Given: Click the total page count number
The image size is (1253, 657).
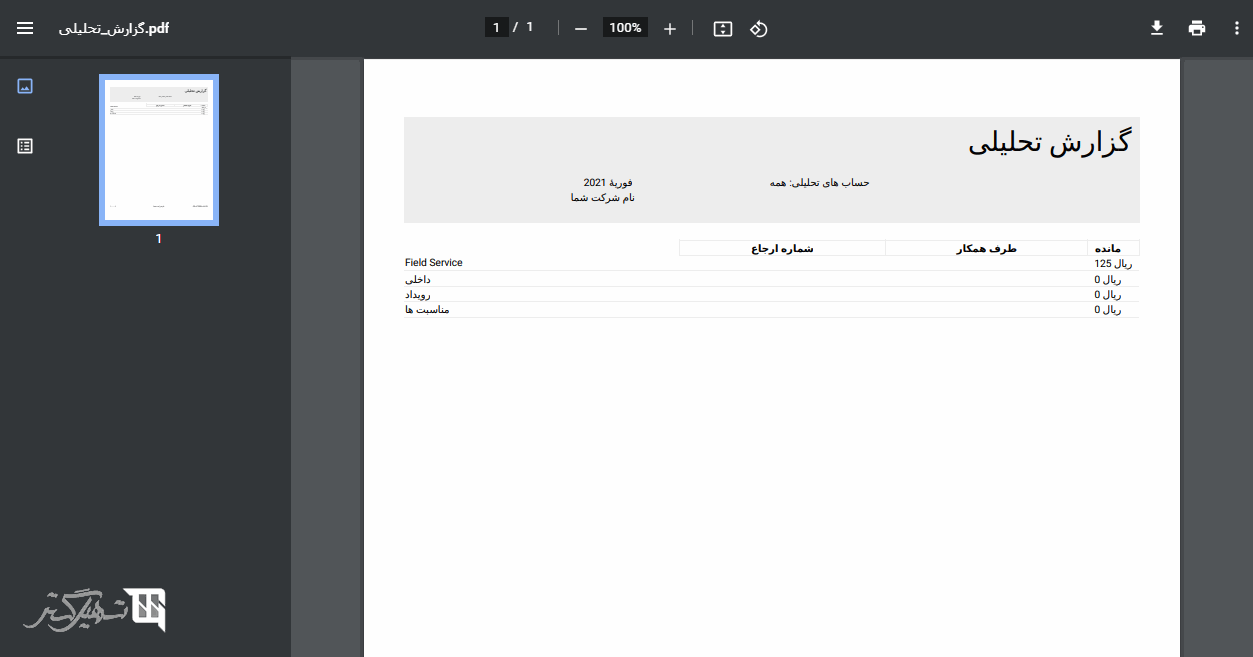Looking at the screenshot, I should tap(530, 28).
